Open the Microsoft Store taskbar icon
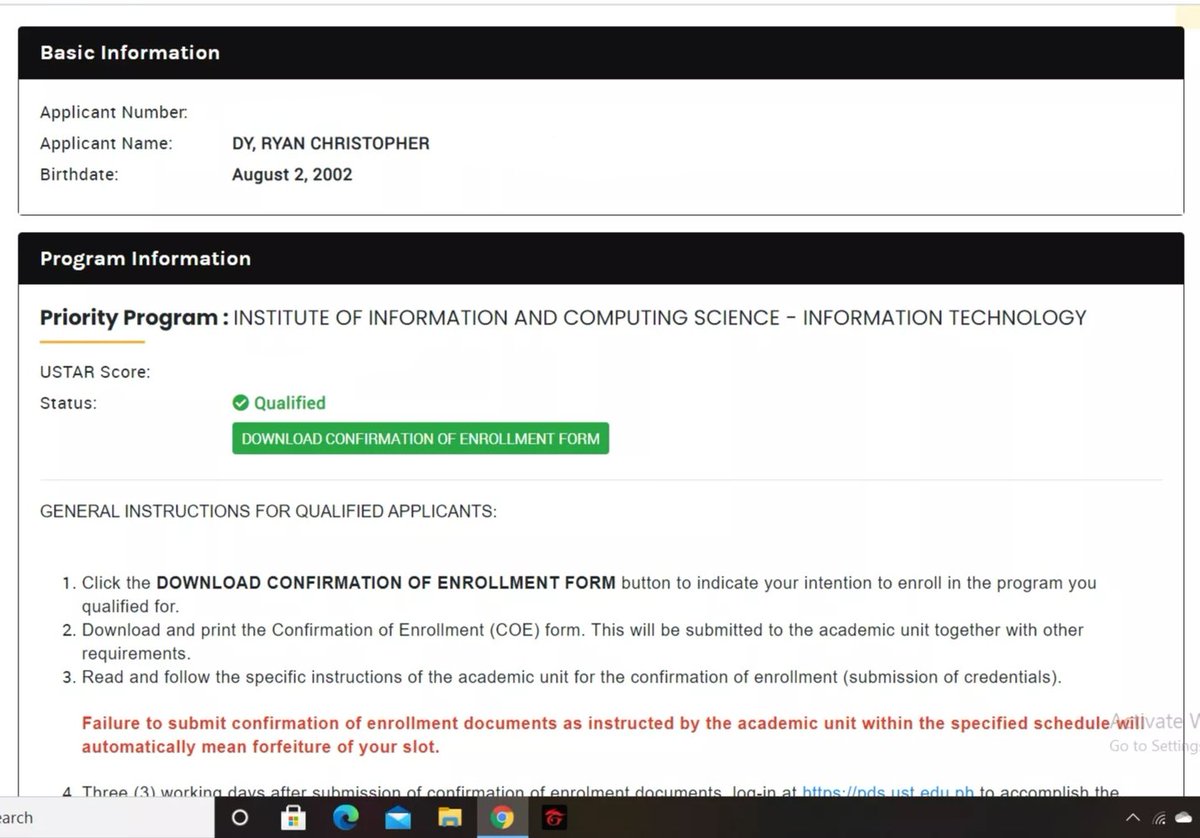The height and width of the screenshot is (838, 1200). (294, 818)
